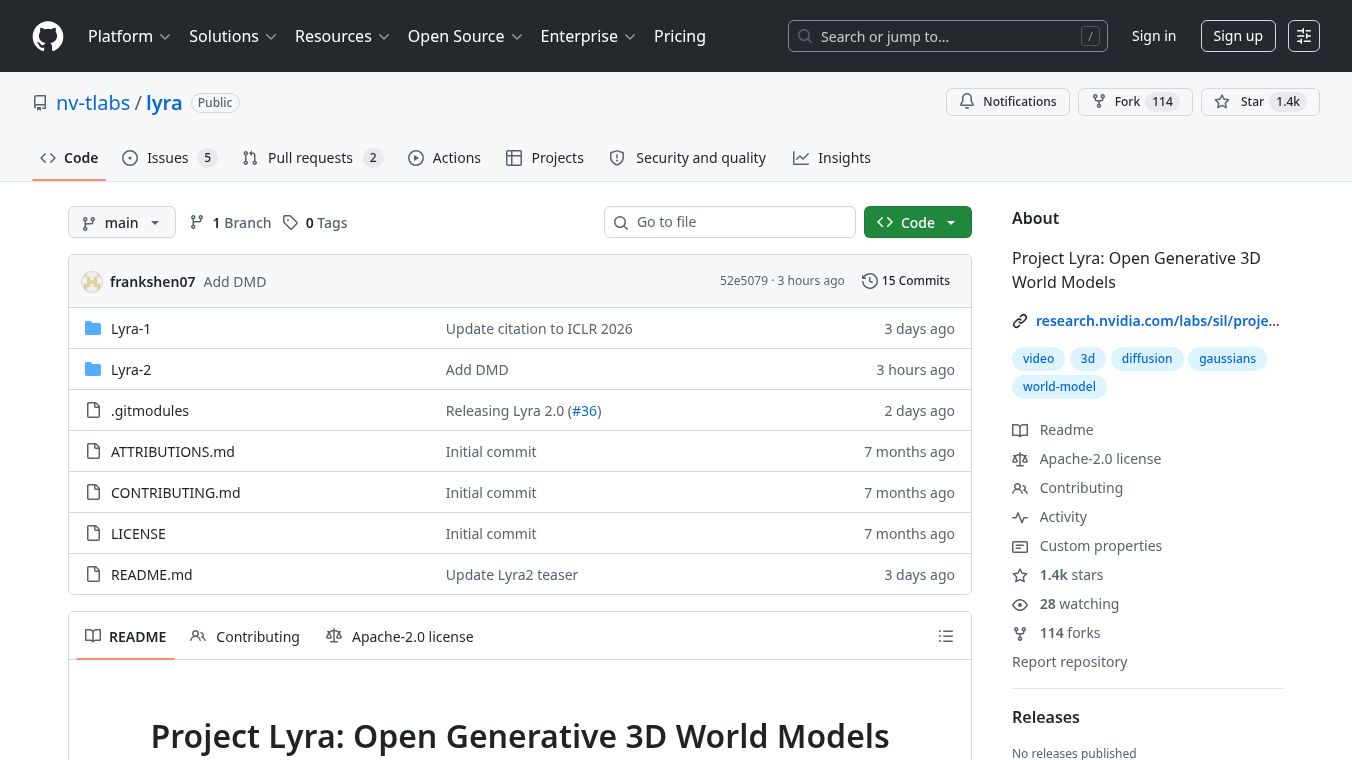Click the Security and quality shield icon

(617, 158)
